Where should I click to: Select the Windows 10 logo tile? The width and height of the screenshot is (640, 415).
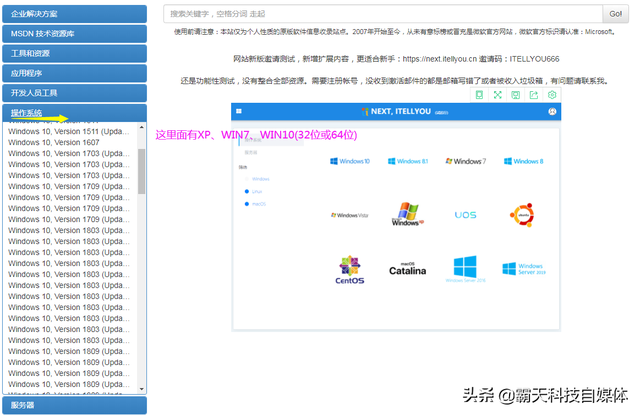pyautogui.click(x=350, y=161)
